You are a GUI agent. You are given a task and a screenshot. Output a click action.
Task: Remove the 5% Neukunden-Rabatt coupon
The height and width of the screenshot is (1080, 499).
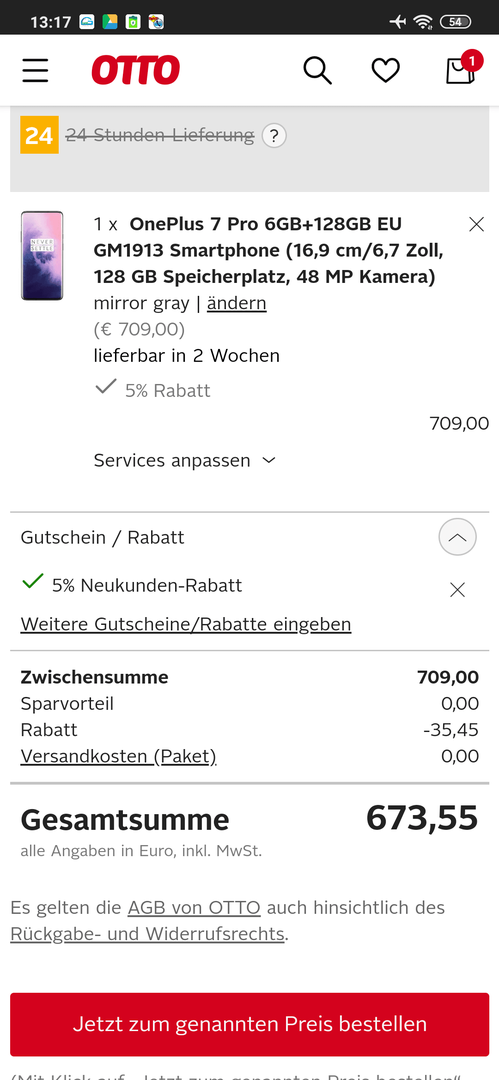pyautogui.click(x=457, y=590)
